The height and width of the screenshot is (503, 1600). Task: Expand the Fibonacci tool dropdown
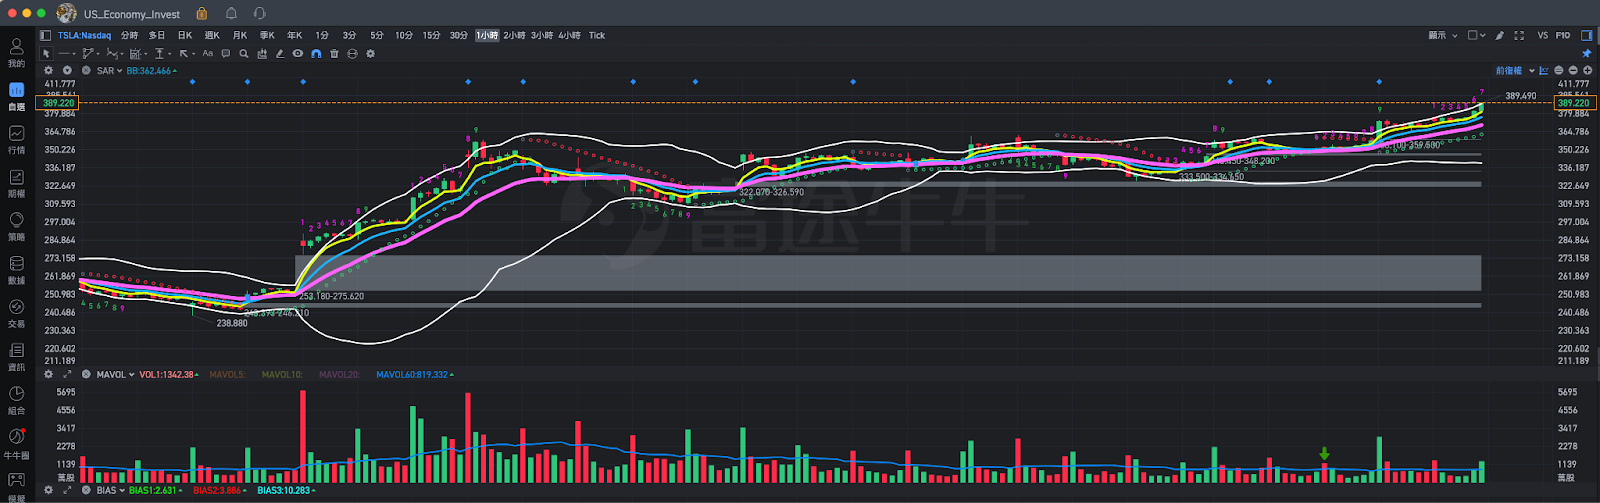coord(146,54)
